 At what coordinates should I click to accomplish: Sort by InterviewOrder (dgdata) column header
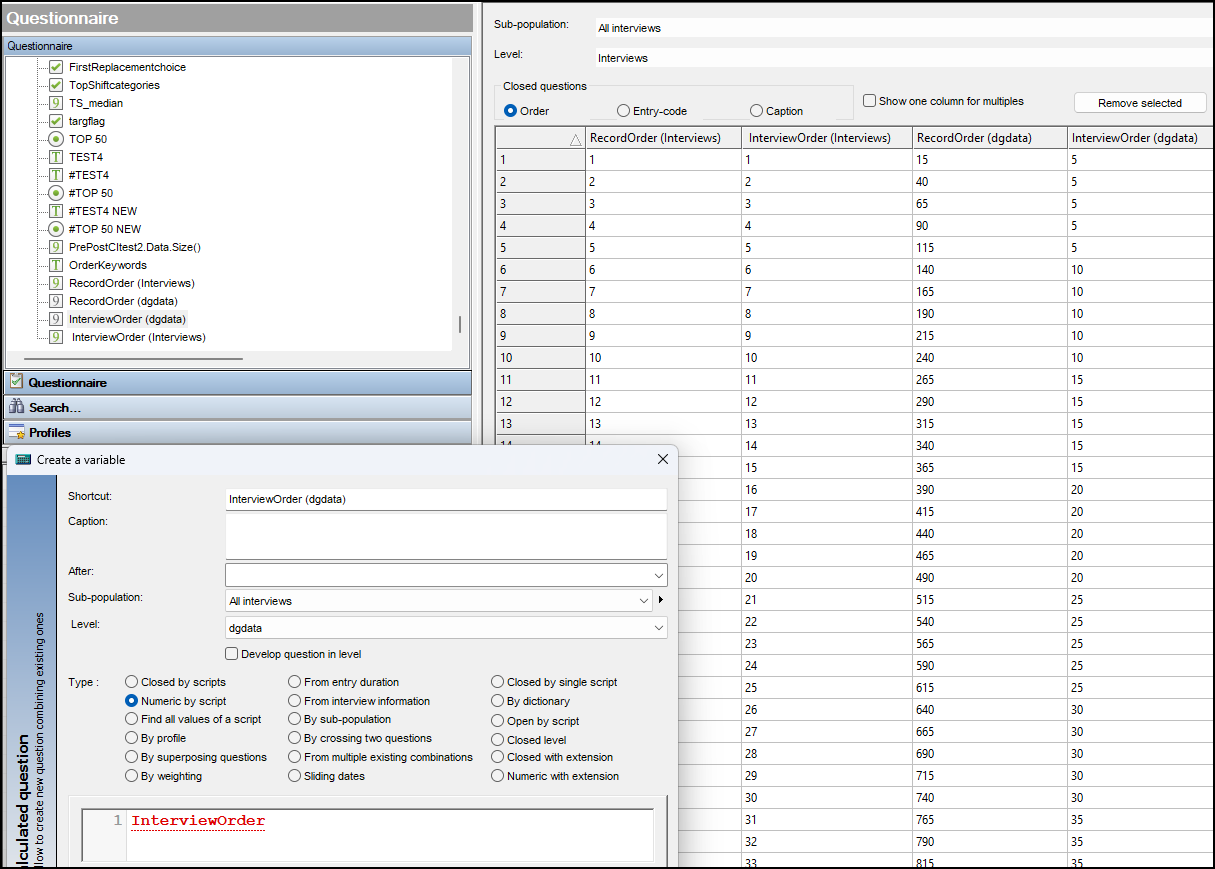[1140, 138]
